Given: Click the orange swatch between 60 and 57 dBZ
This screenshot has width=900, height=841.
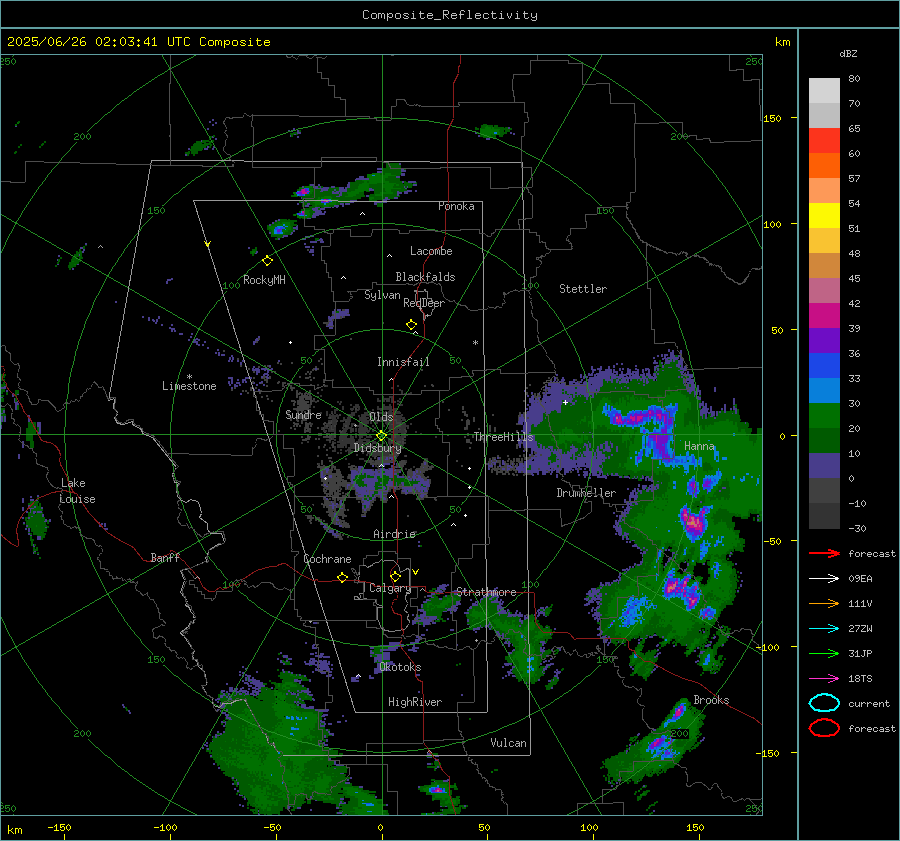Looking at the screenshot, I should tap(824, 166).
